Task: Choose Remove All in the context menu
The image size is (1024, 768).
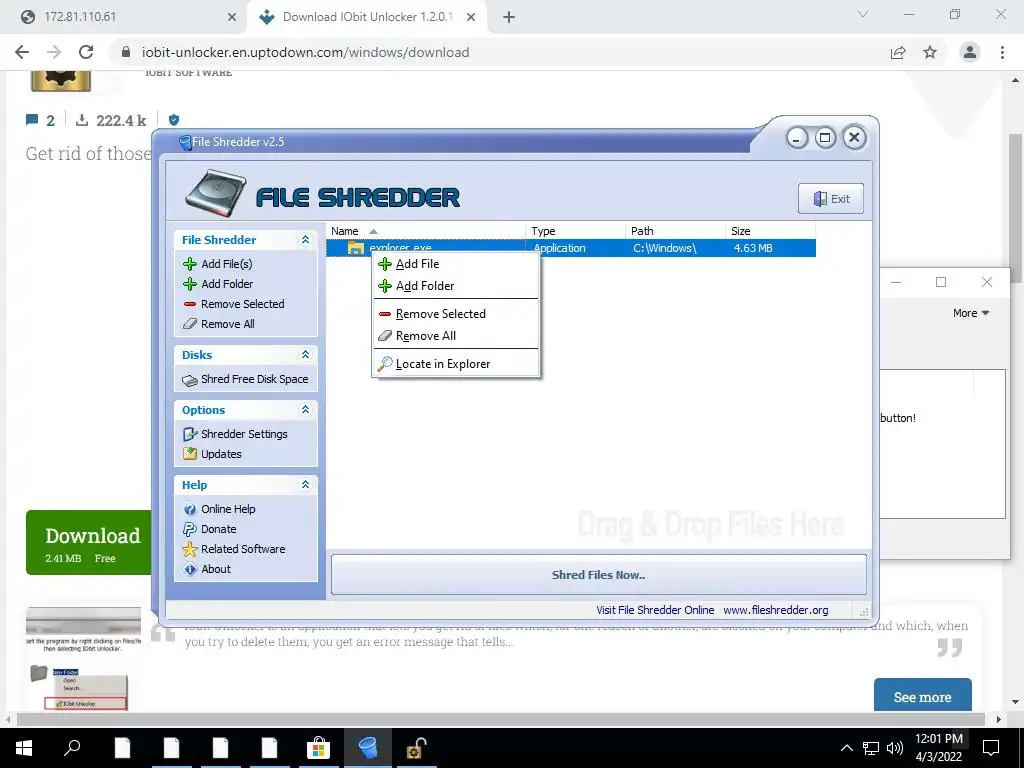Action: pos(456,336)
